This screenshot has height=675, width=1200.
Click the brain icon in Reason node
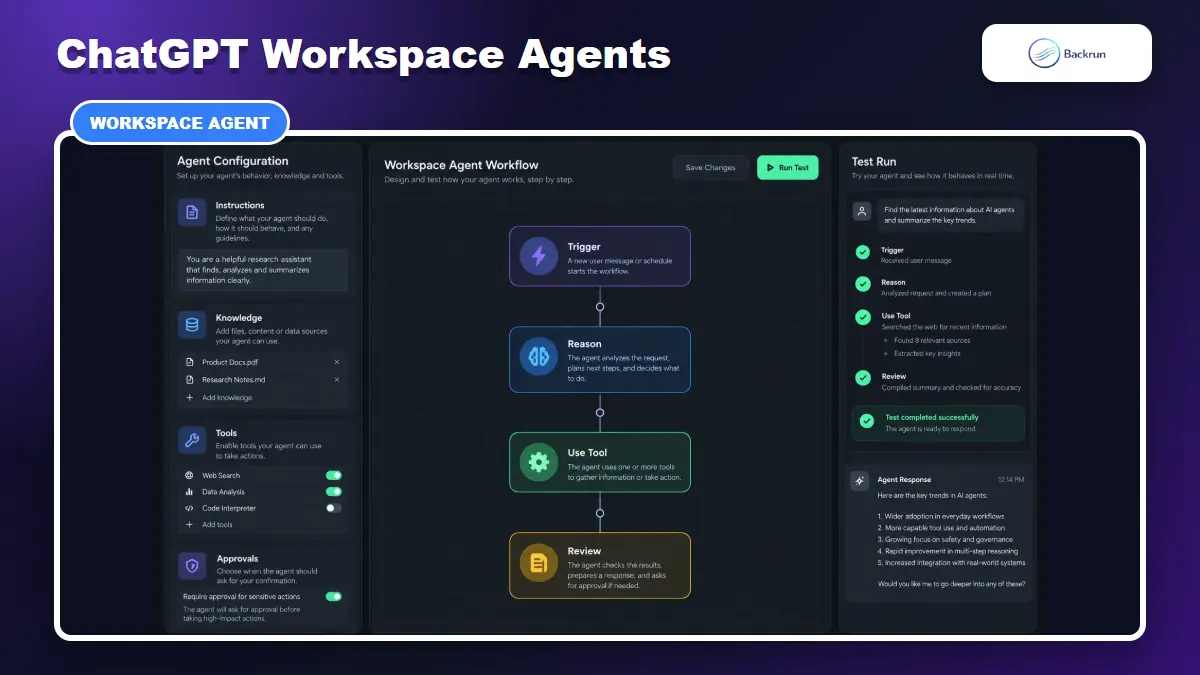[x=539, y=357]
